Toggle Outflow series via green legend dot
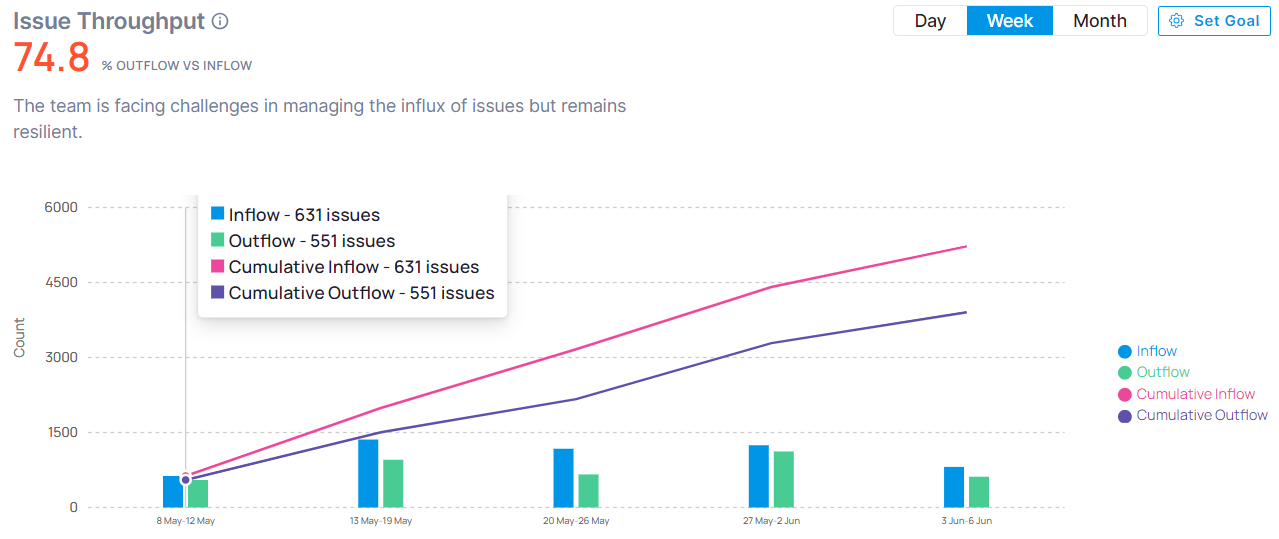The image size is (1279, 539). (x=1125, y=373)
